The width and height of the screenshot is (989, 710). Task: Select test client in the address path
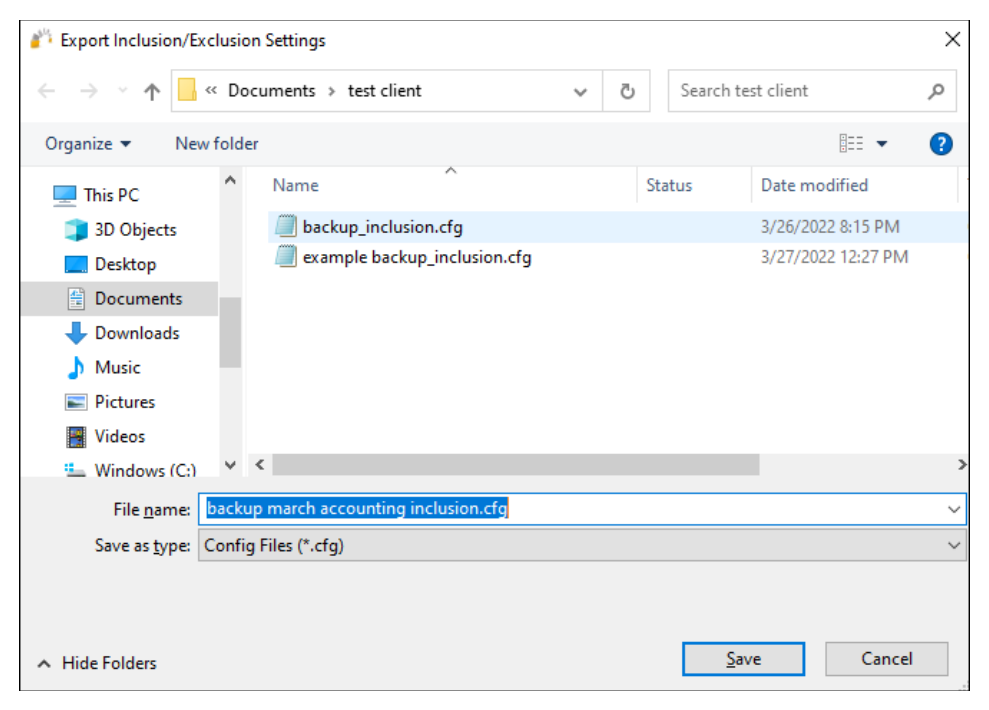pyautogui.click(x=384, y=91)
